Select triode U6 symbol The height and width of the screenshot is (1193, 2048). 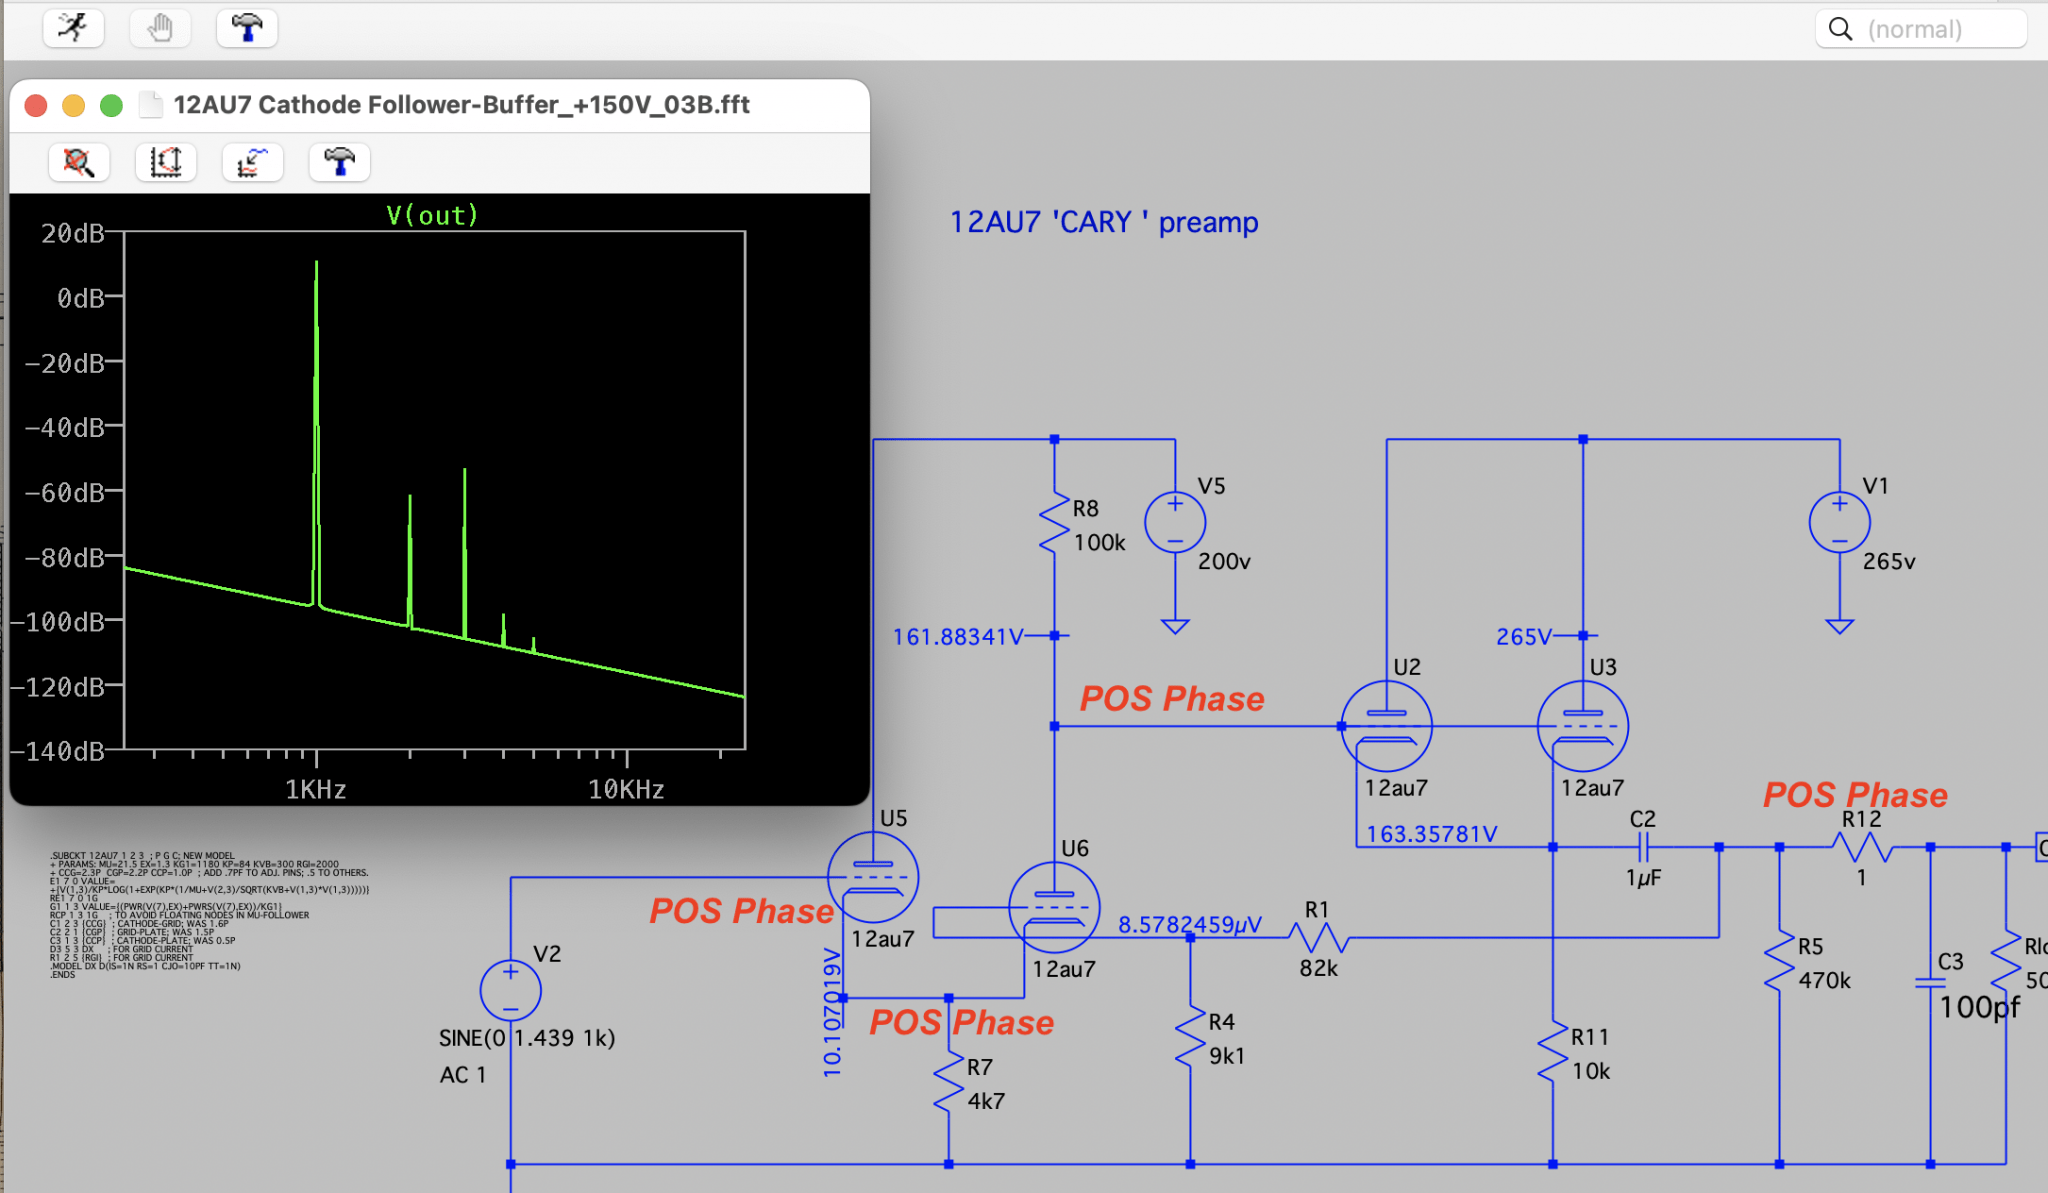tap(1054, 907)
